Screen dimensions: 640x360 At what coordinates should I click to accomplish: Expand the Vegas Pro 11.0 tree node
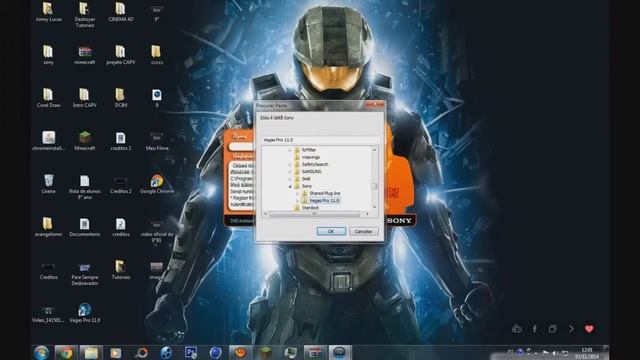tap(298, 201)
